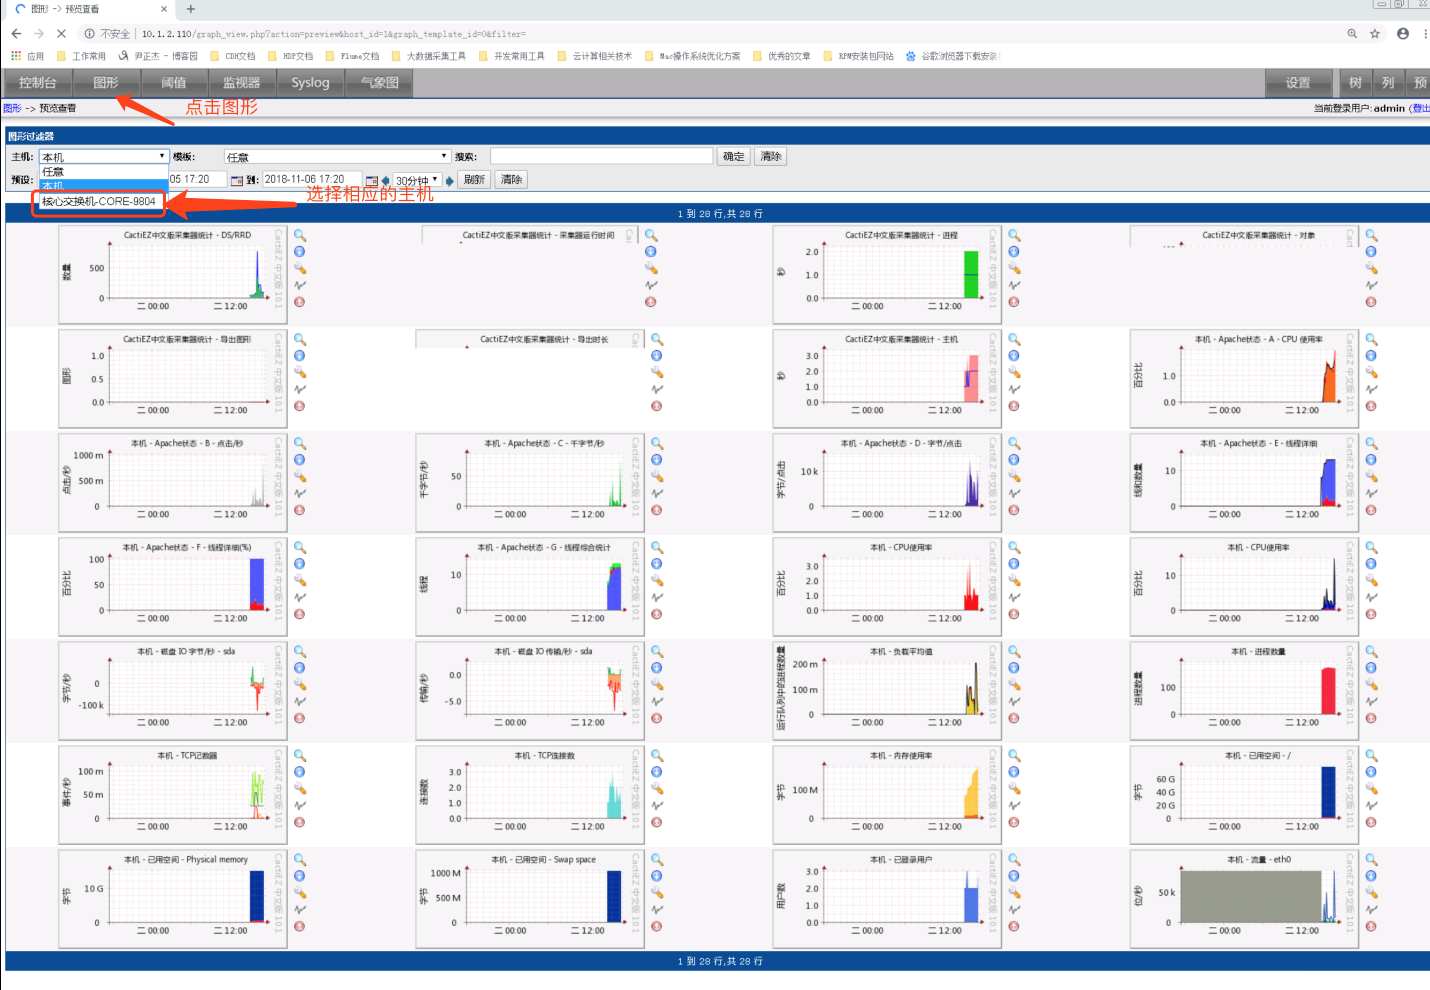Open the 本机 已用空间 Physical memory graph

coord(173,897)
